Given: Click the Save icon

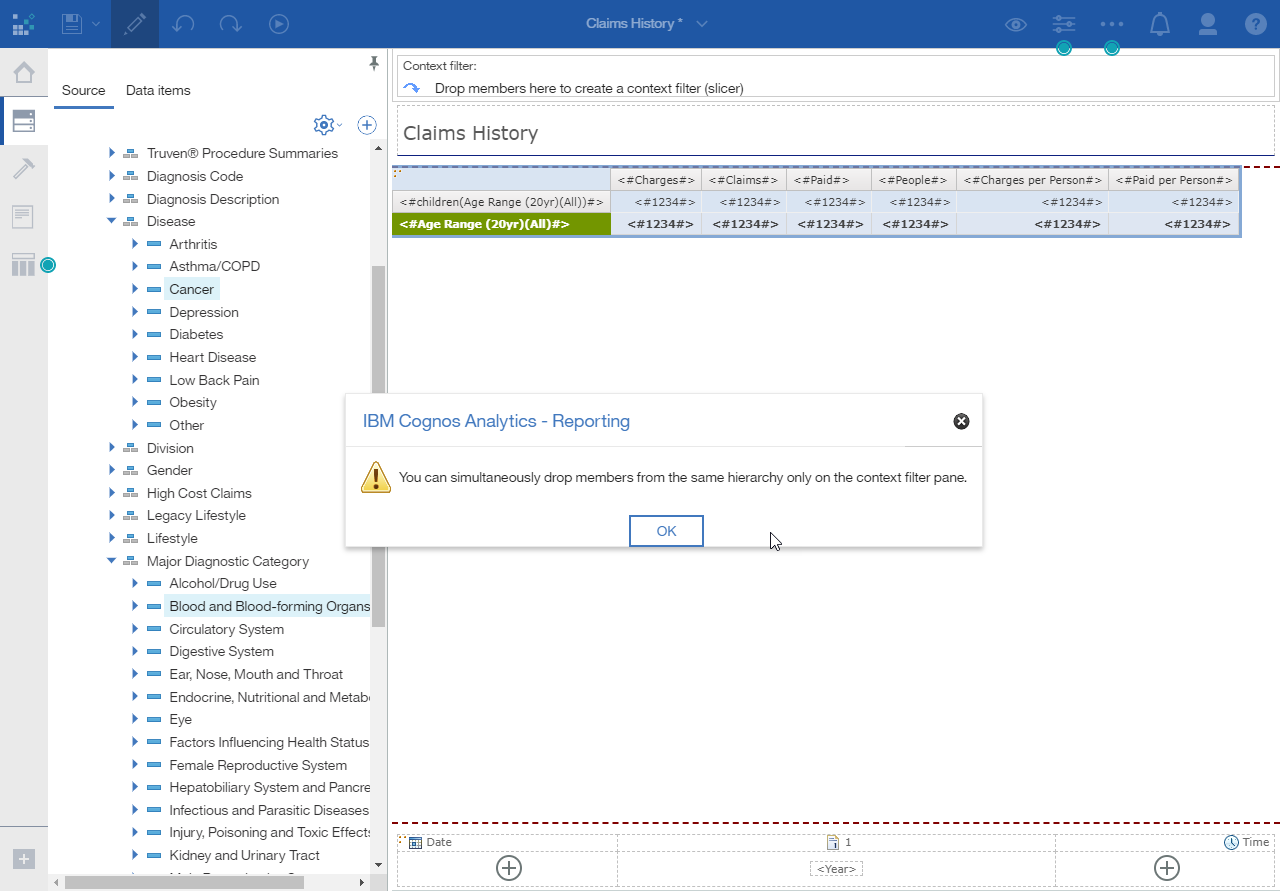Looking at the screenshot, I should pos(71,23).
